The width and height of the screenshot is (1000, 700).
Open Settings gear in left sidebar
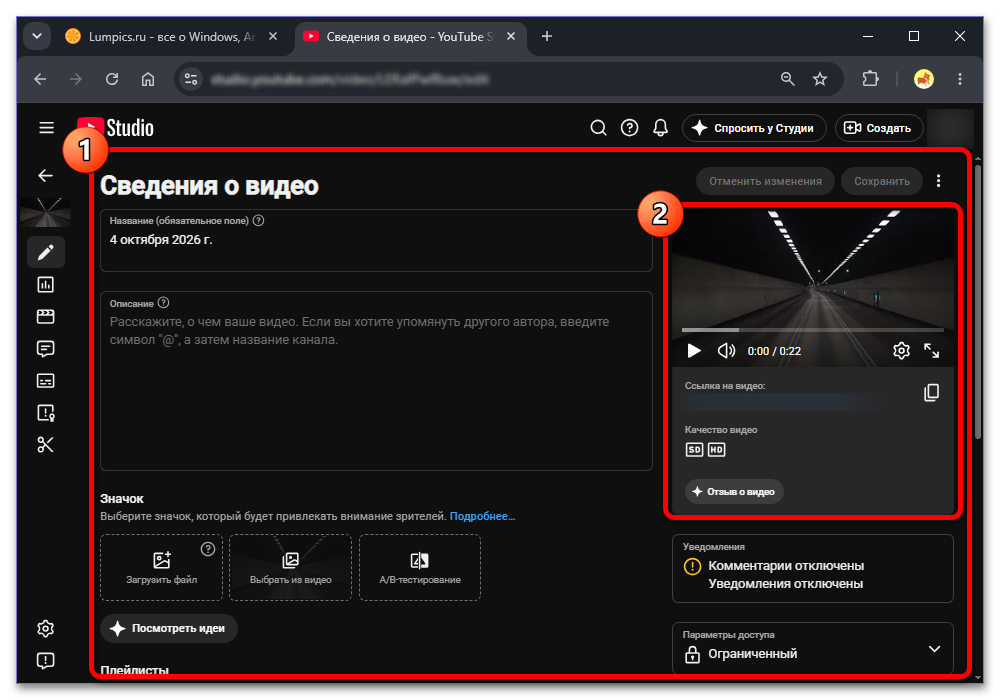[x=45, y=629]
